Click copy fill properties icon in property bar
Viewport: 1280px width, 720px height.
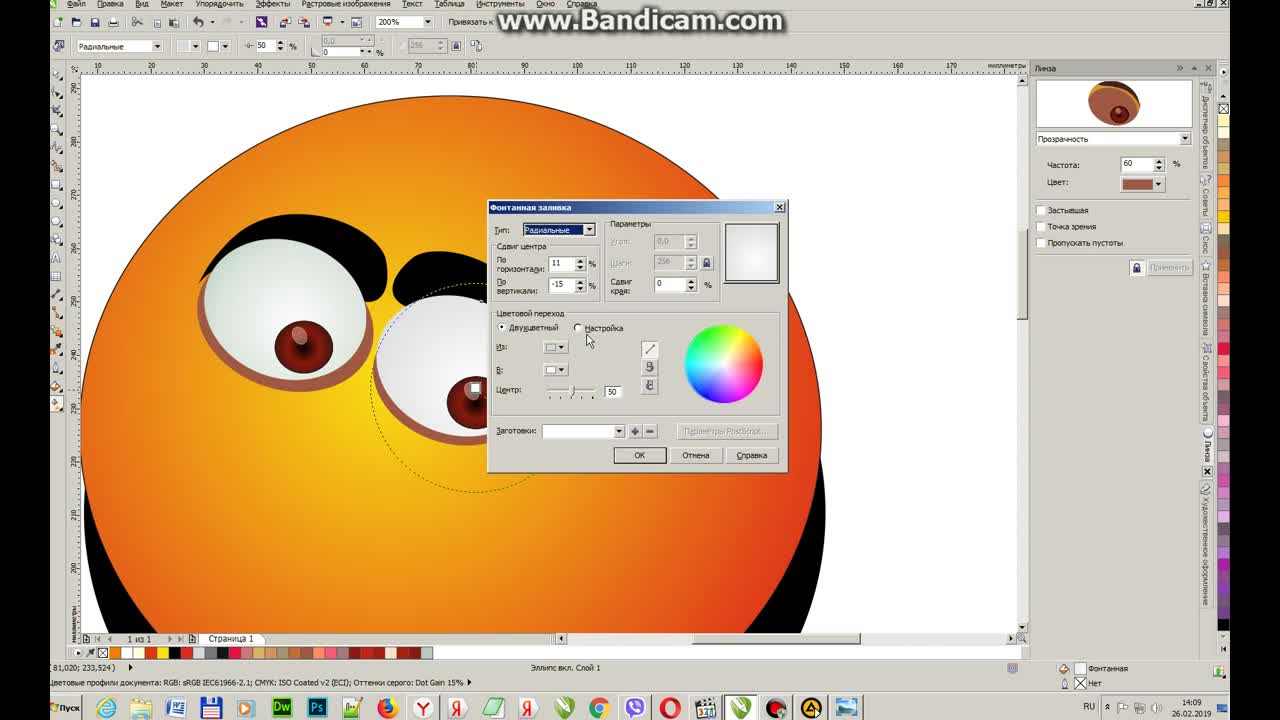click(x=475, y=45)
